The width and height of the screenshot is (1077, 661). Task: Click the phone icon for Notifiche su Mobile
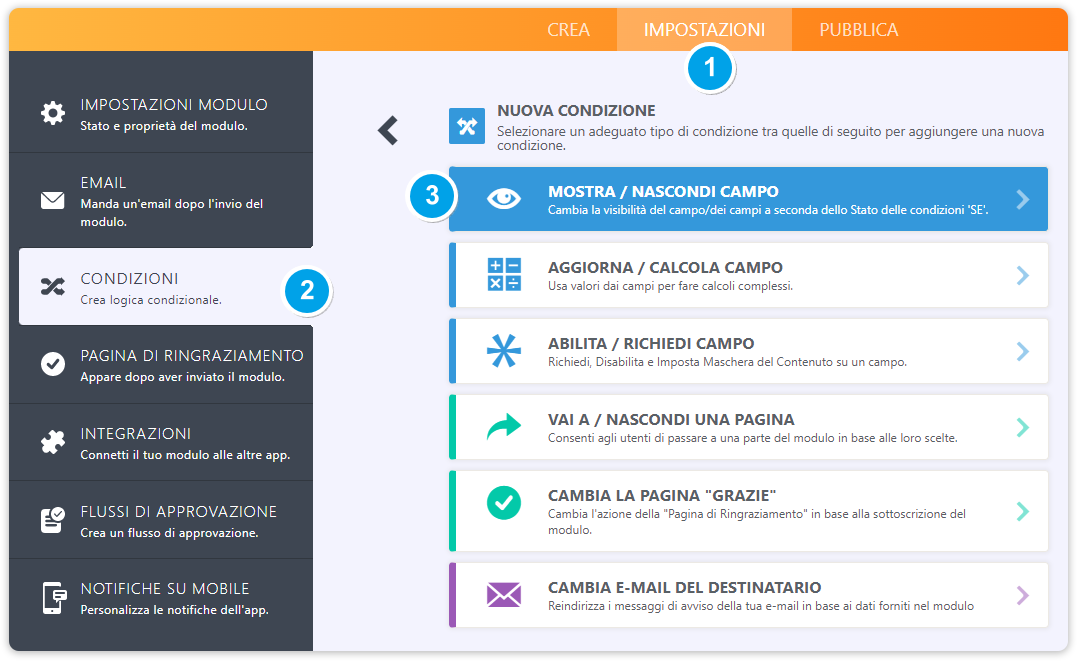(x=54, y=598)
